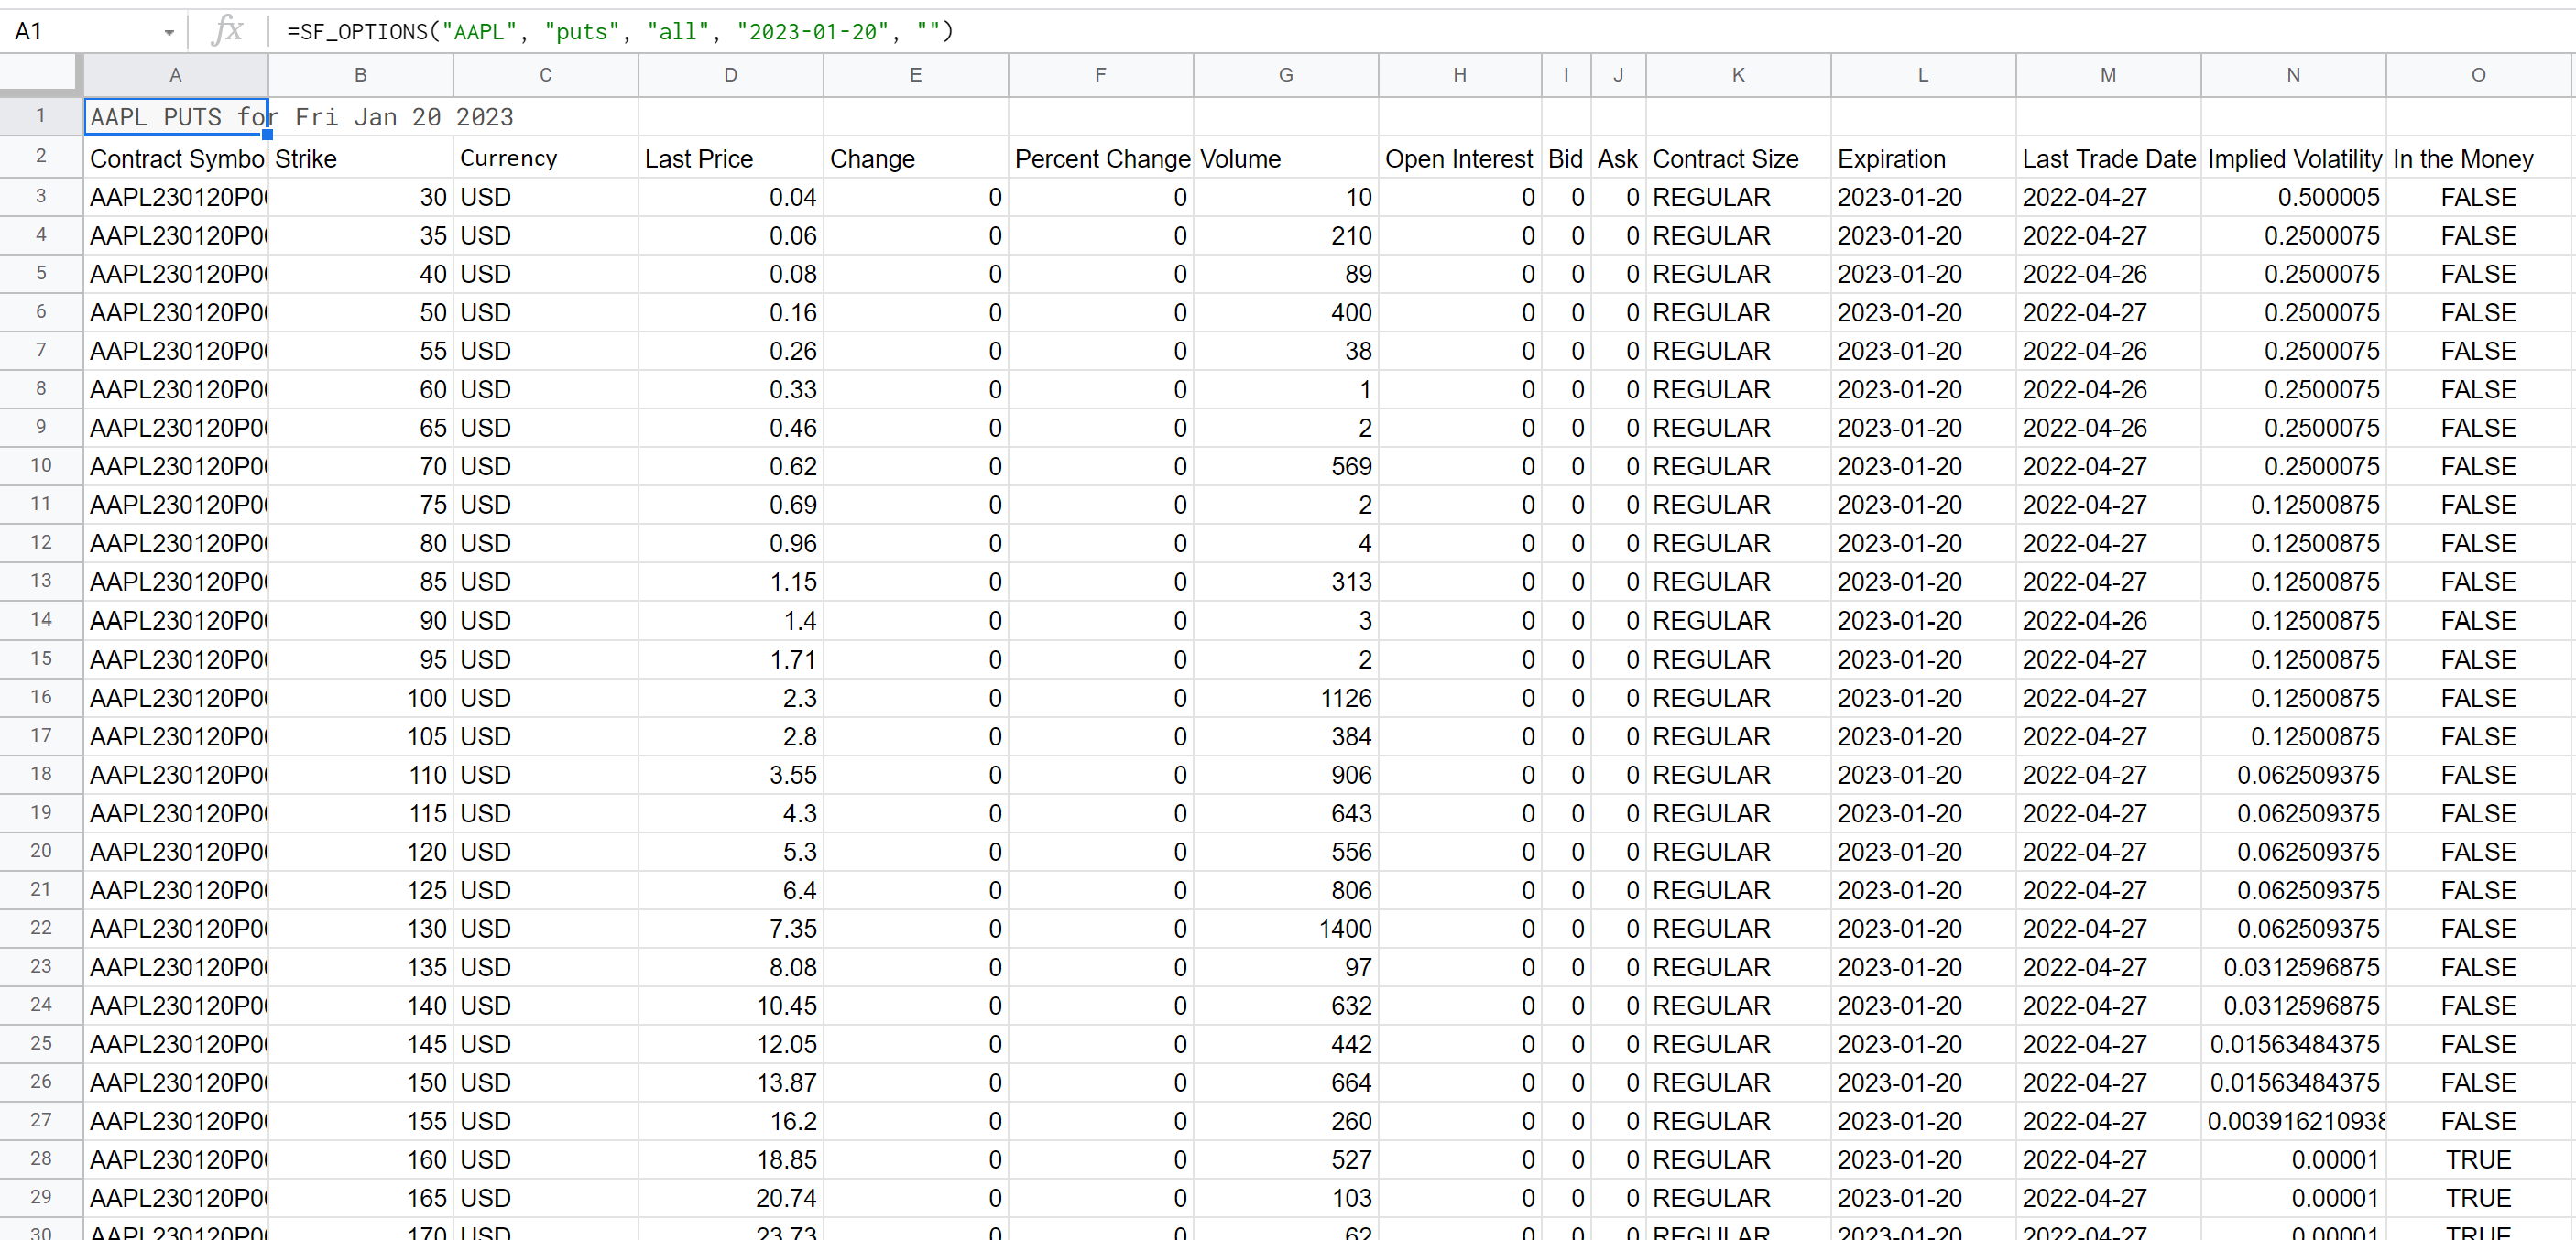Click volume 1126 cell in row 16
Viewport: 2576px width, 1240px height.
[x=1285, y=697]
